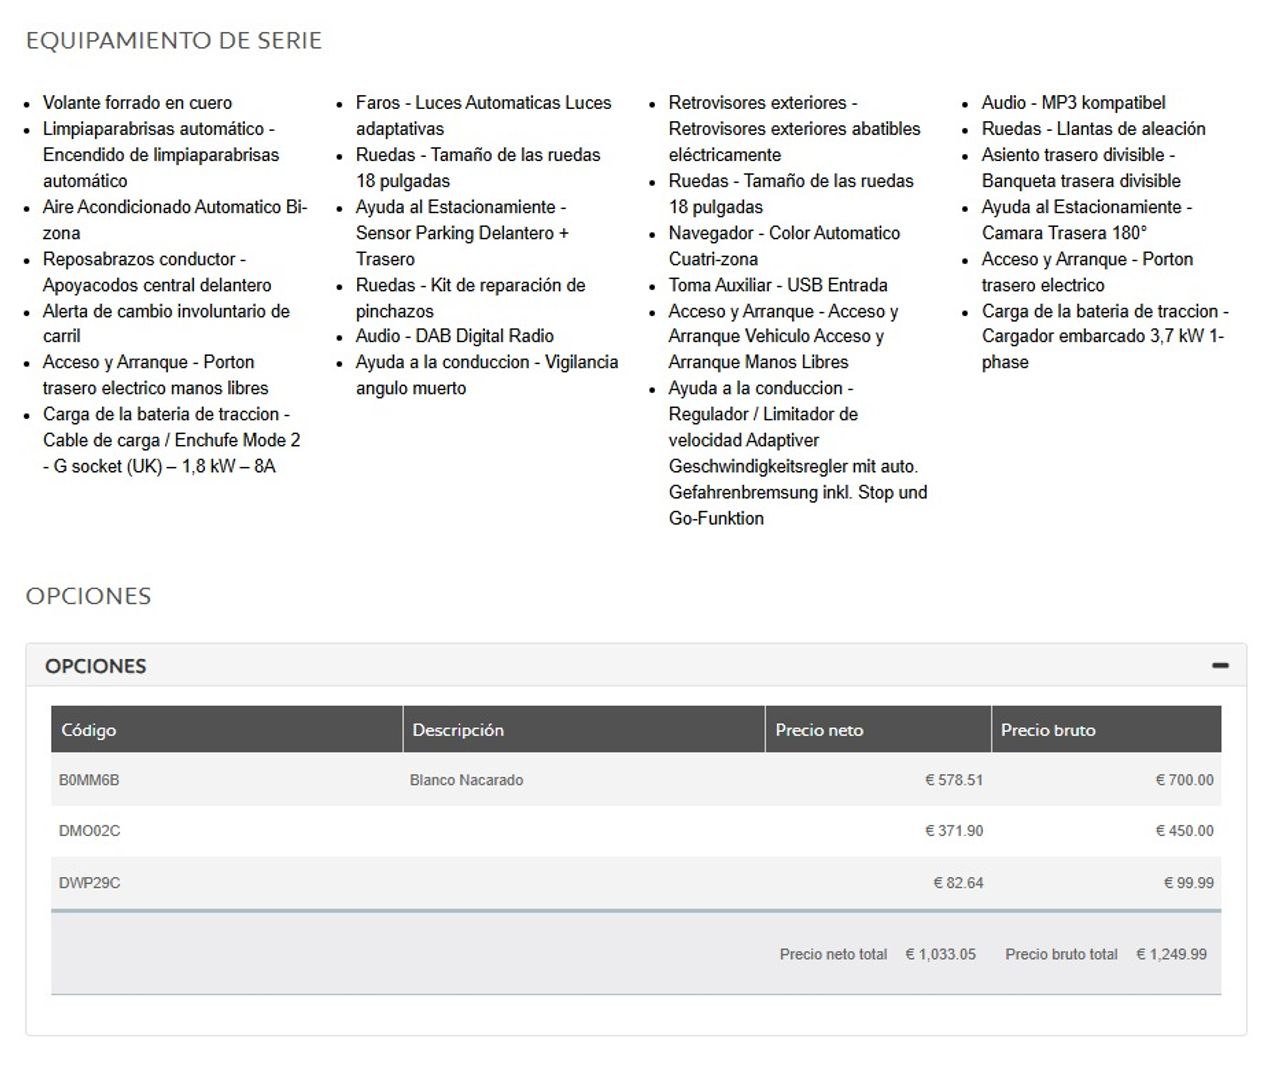
Task: Click 'Retrovisores exteriores abatibles eléctricamente' item
Action: click(x=794, y=129)
